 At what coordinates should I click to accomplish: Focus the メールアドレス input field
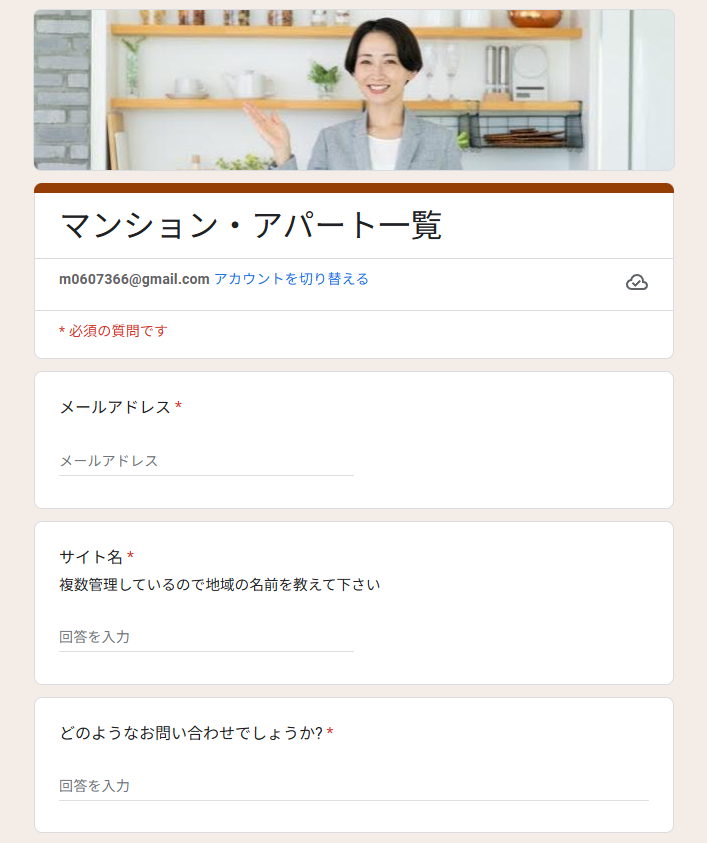click(x=206, y=461)
